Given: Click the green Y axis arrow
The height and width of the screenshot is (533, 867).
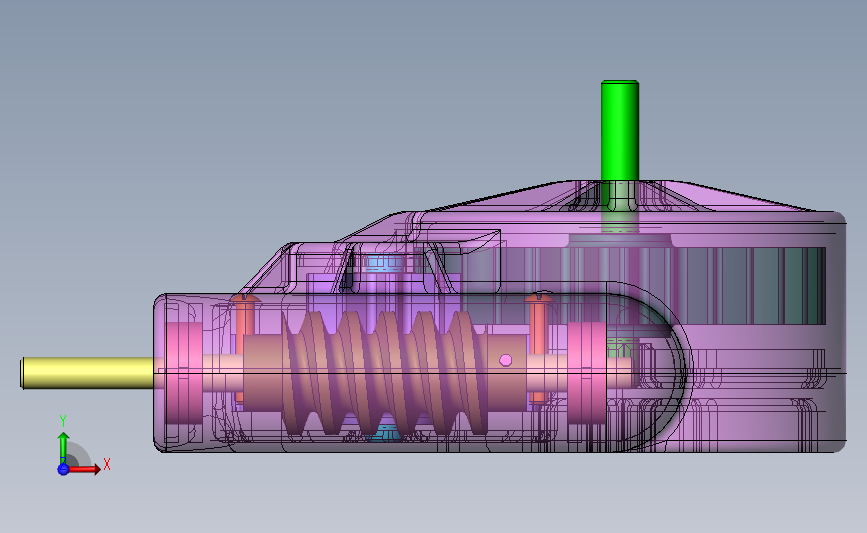Looking at the screenshot, I should [x=63, y=448].
